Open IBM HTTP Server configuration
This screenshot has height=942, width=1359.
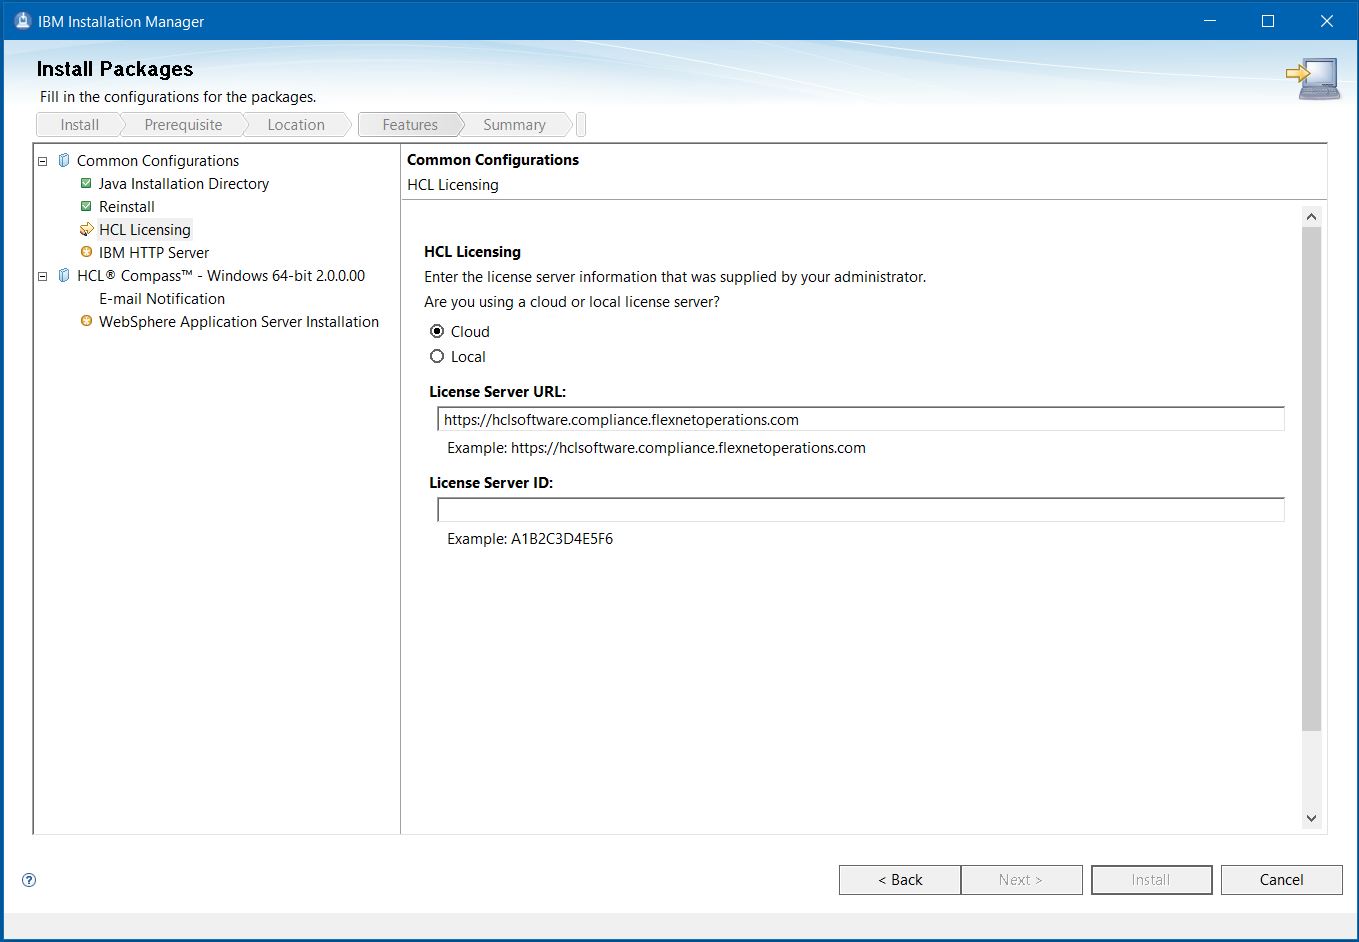(x=154, y=252)
